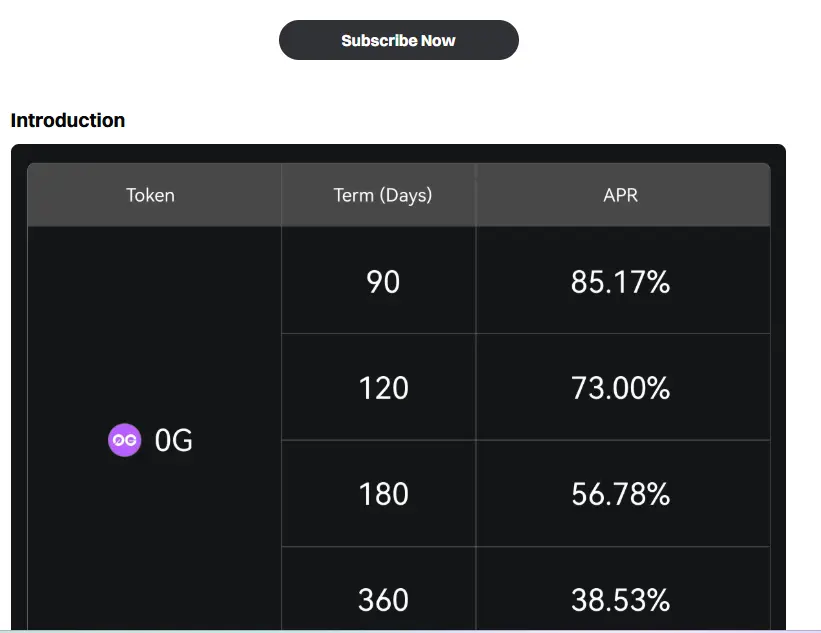Click the 85.17% APR value

coord(620,282)
